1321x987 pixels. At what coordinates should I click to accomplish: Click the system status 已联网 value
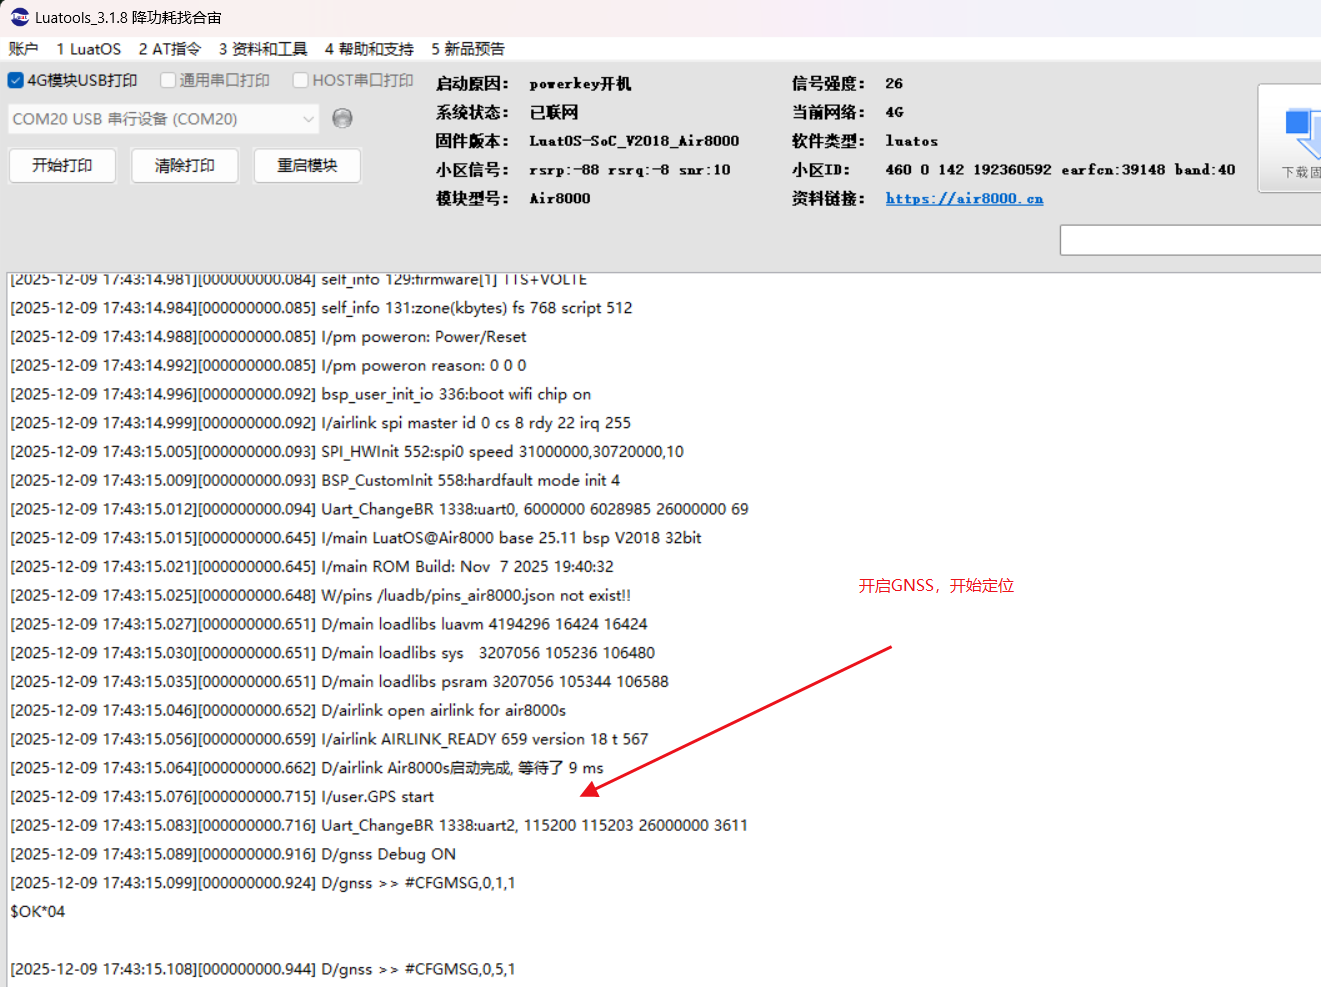tap(554, 112)
